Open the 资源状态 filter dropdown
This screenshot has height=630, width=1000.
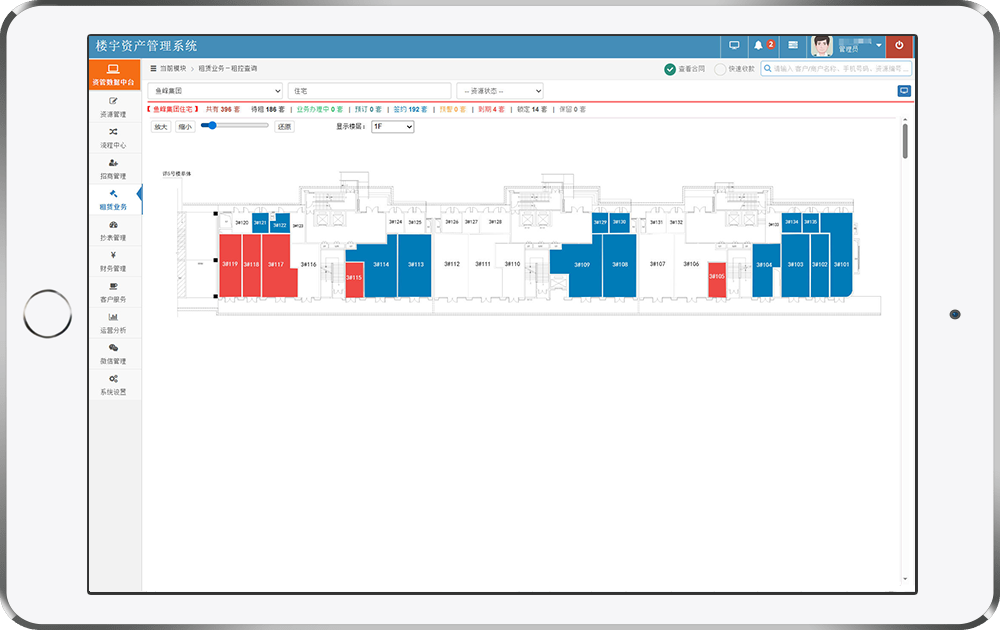pyautogui.click(x=500, y=91)
